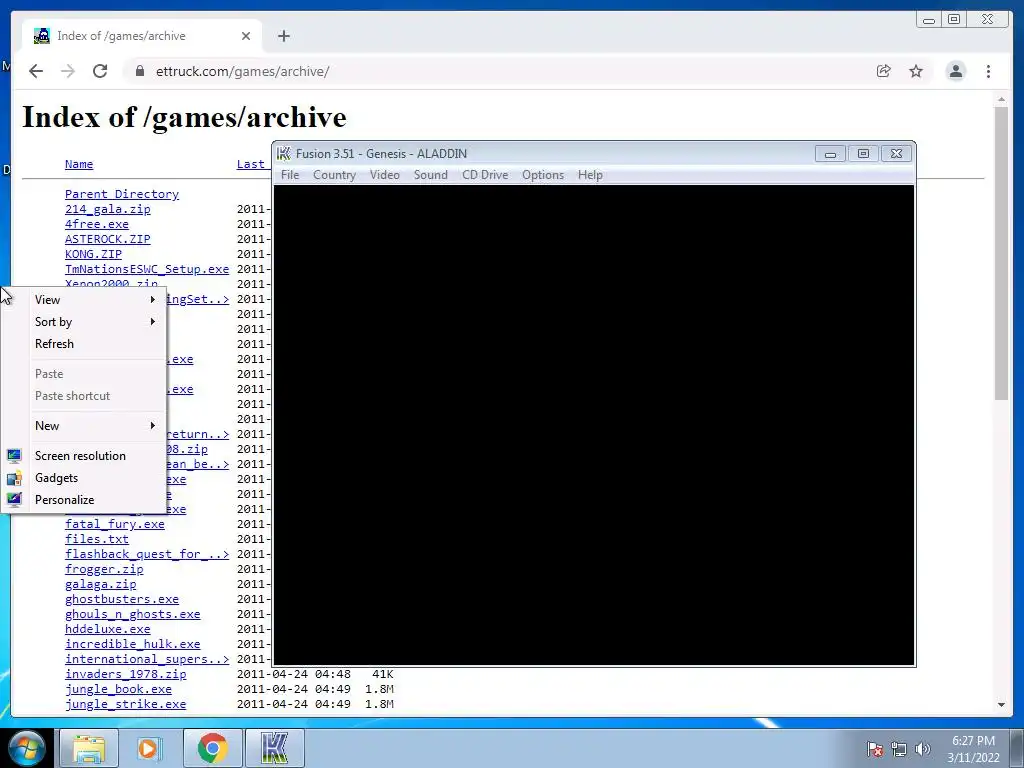Open jungle_strike.exe link
Image resolution: width=1024 pixels, height=768 pixels.
coord(125,704)
